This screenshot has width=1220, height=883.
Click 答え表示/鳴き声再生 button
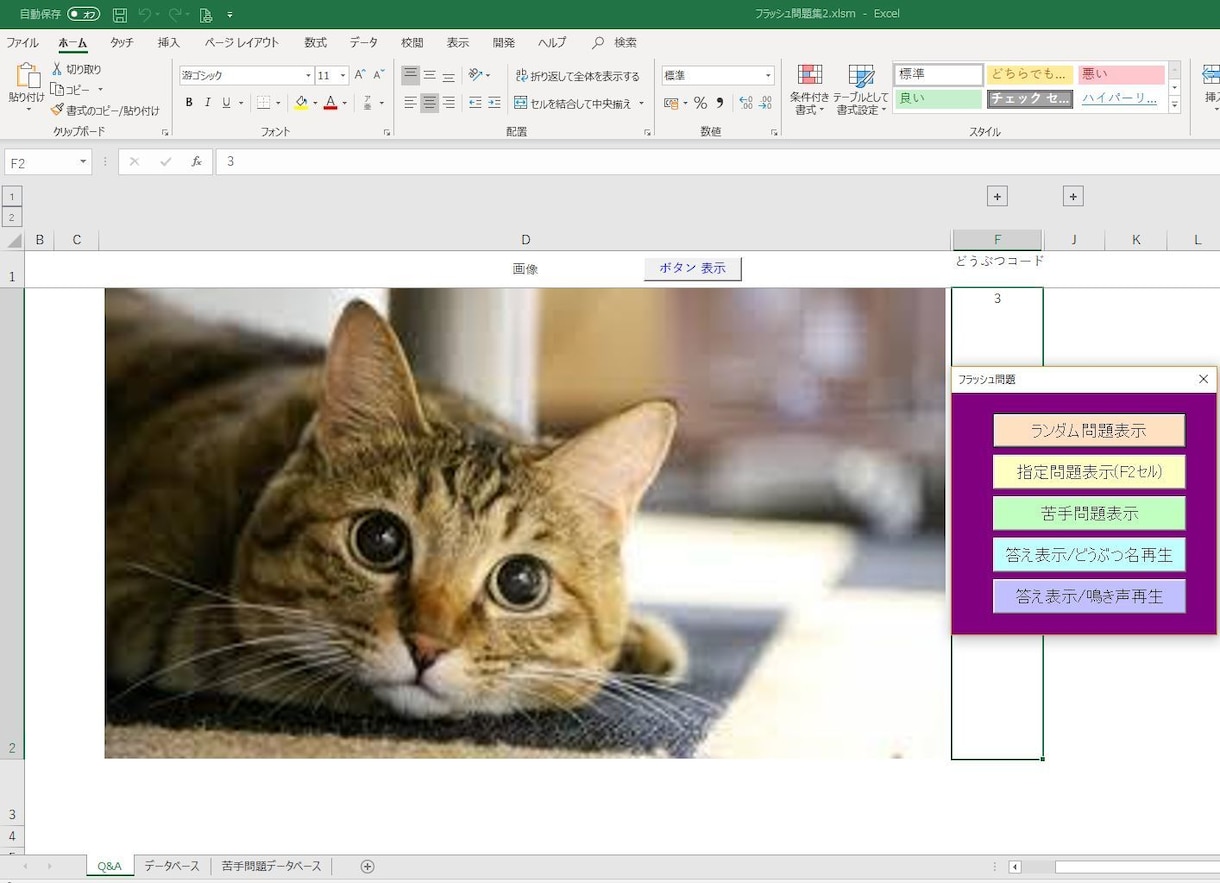(x=1089, y=596)
